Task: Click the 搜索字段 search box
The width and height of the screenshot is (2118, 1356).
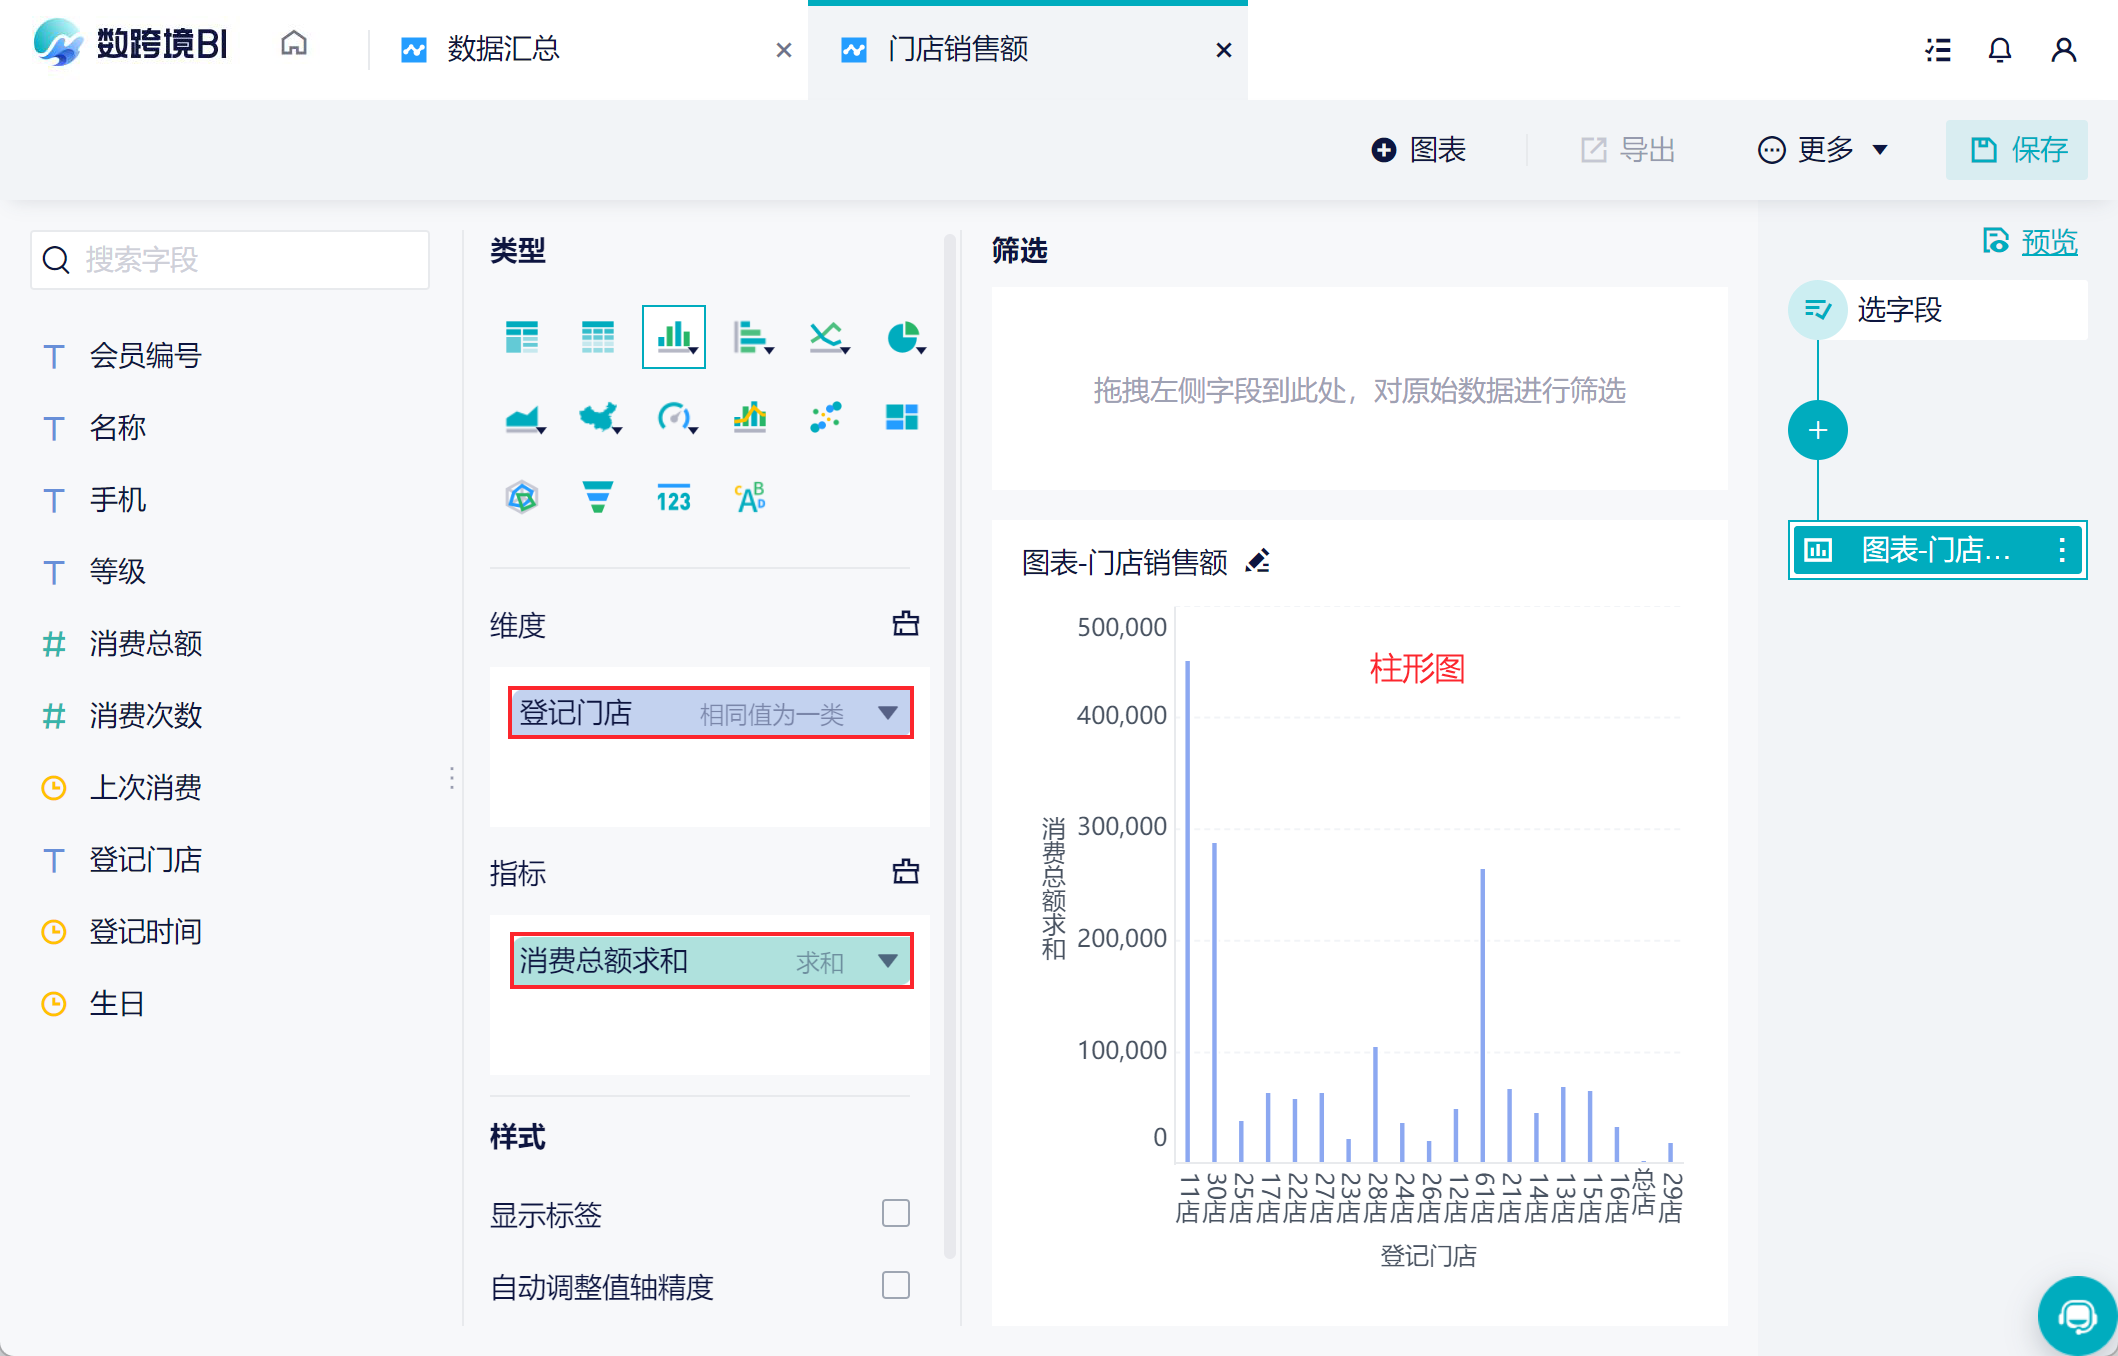Action: (x=230, y=260)
